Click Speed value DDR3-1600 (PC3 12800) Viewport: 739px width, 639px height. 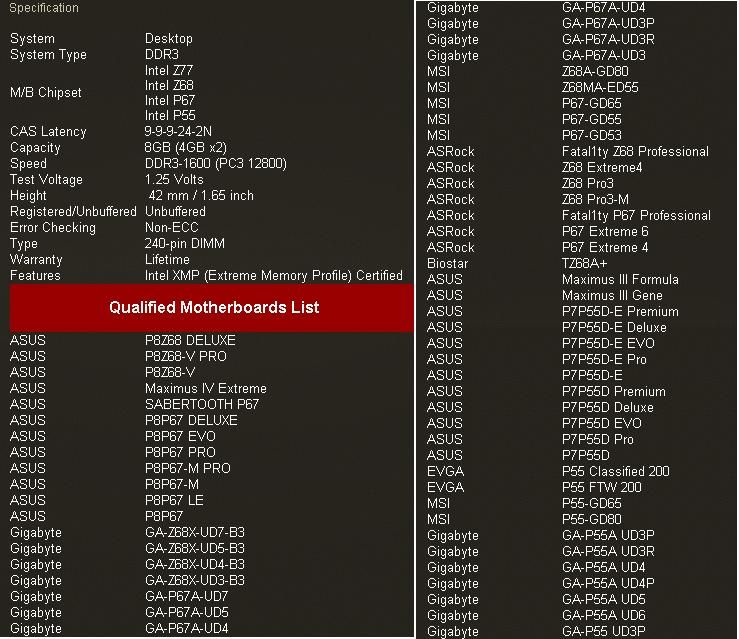215,164
